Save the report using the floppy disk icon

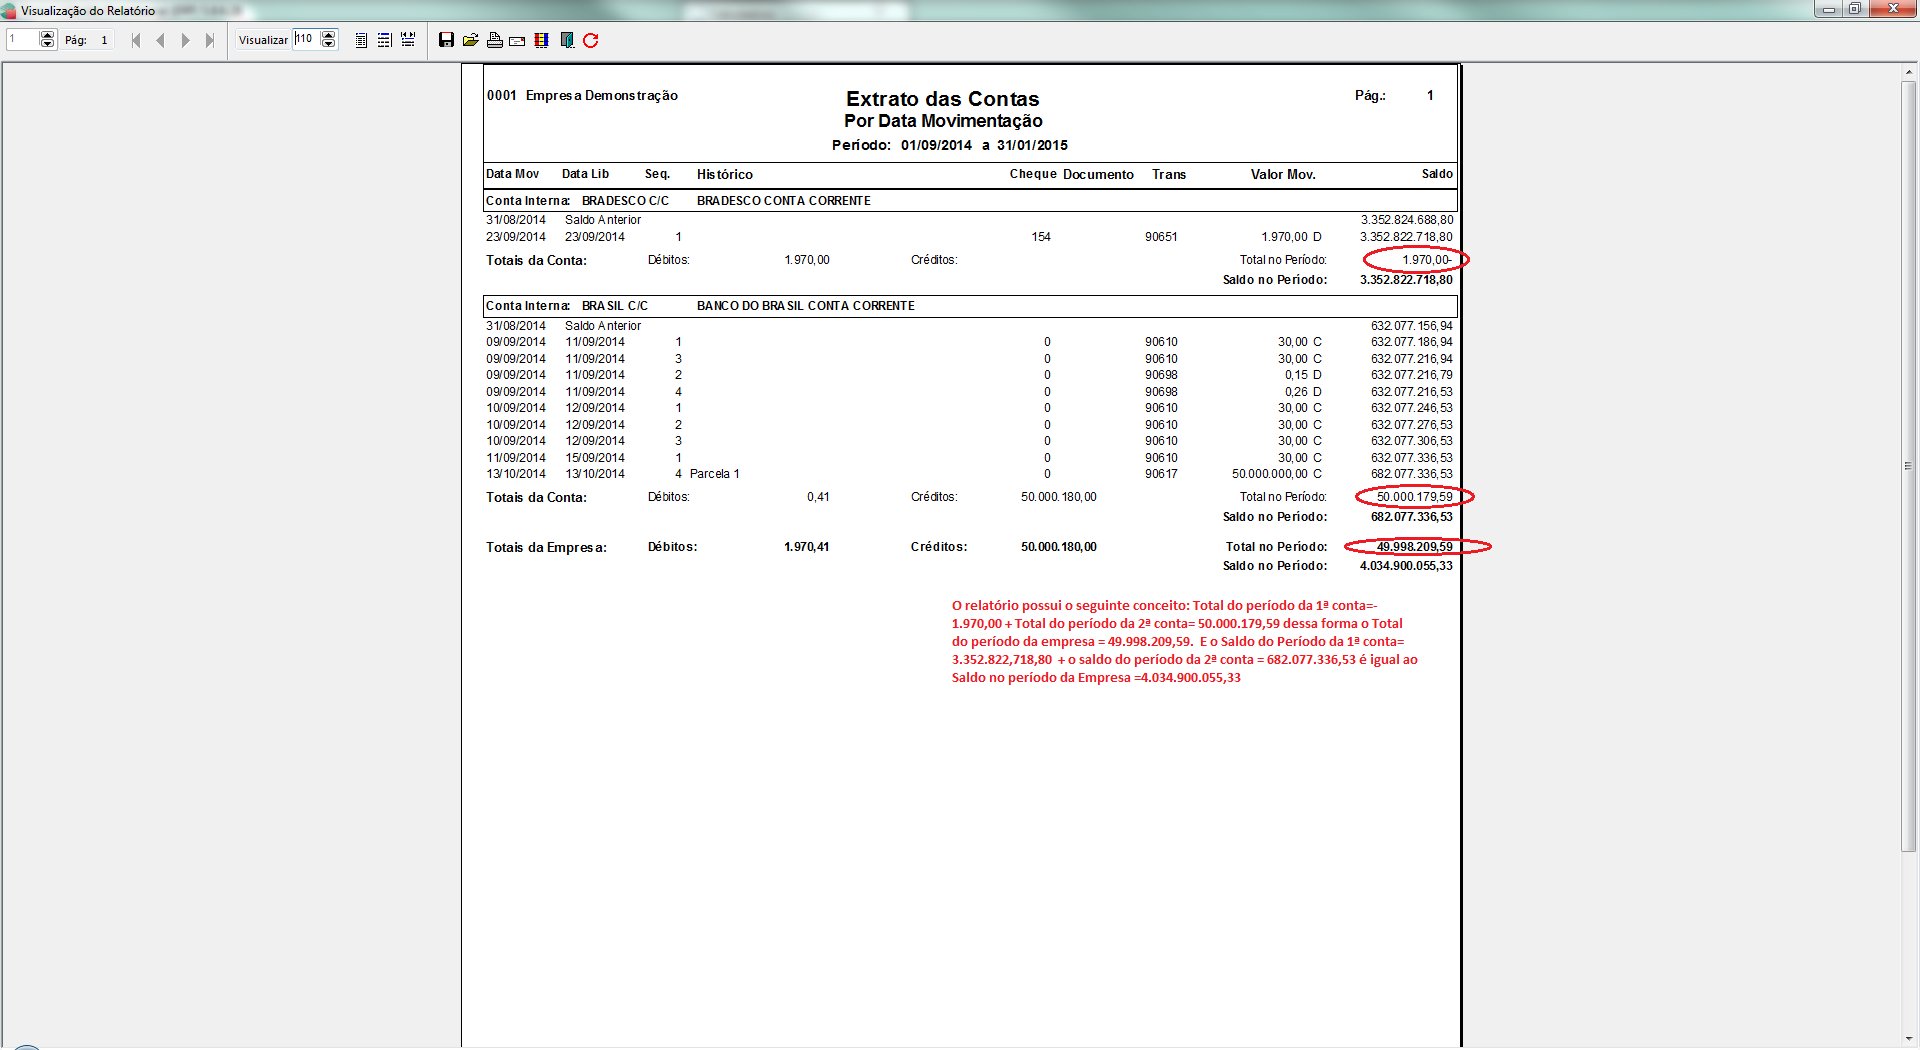[x=446, y=40]
